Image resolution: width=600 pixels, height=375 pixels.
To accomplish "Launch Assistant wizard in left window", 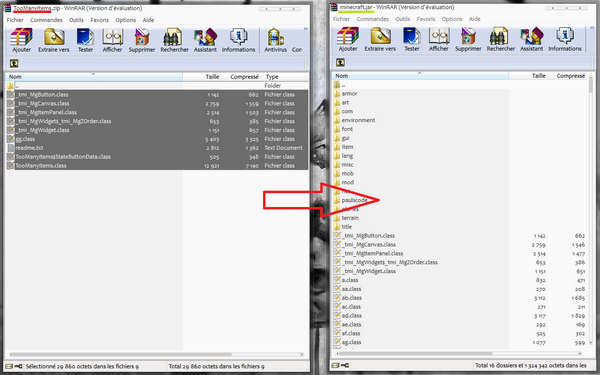I will pyautogui.click(x=205, y=40).
